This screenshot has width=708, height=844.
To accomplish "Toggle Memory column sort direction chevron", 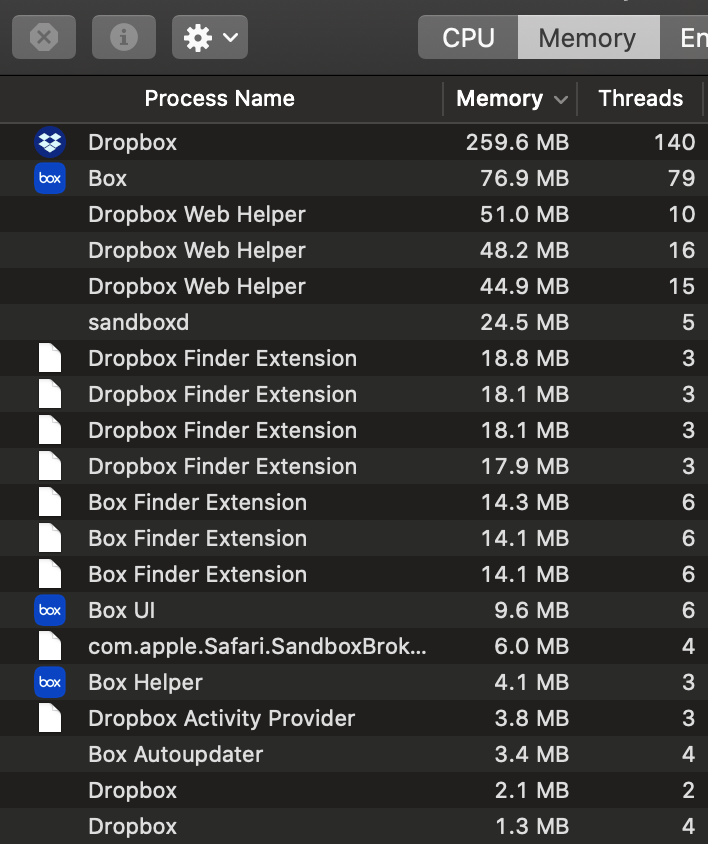I will pos(561,100).
